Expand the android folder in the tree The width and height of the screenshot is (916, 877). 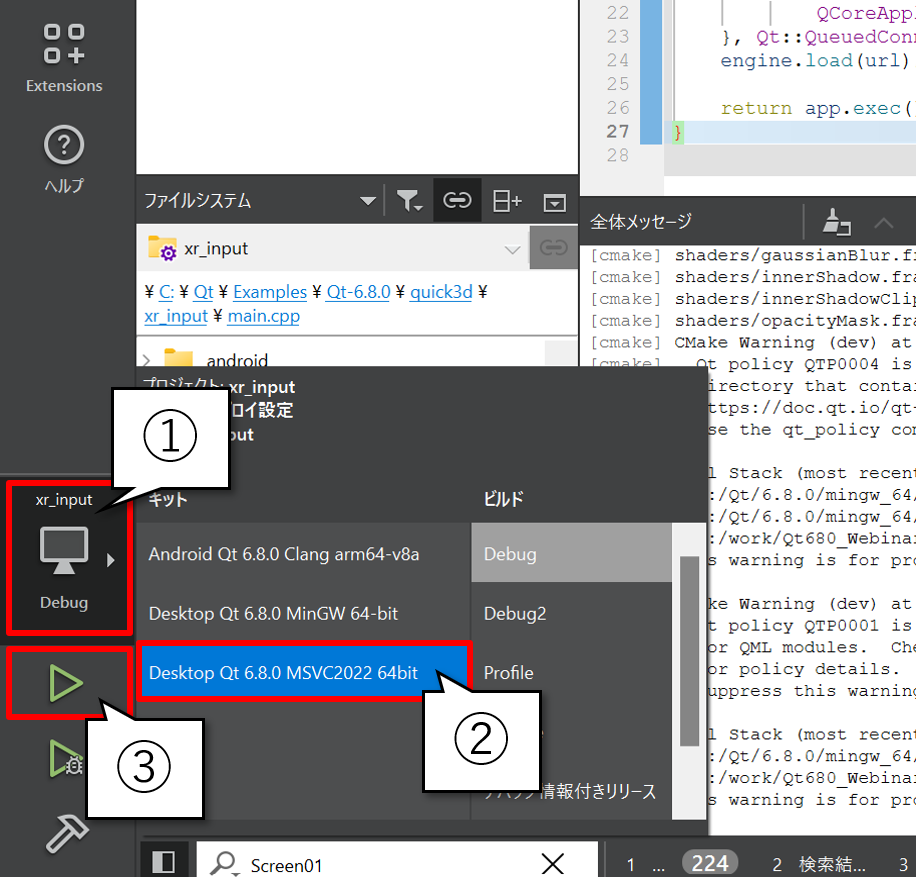tap(147, 360)
